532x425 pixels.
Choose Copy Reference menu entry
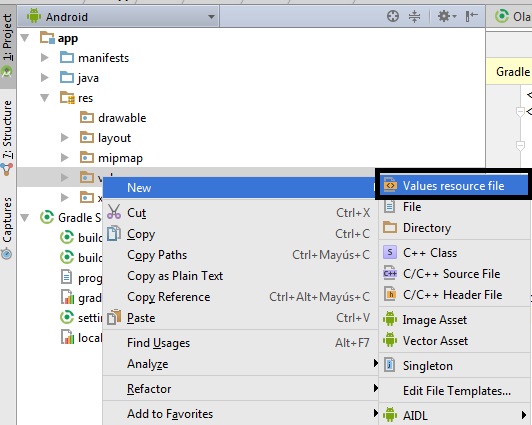pos(240,297)
